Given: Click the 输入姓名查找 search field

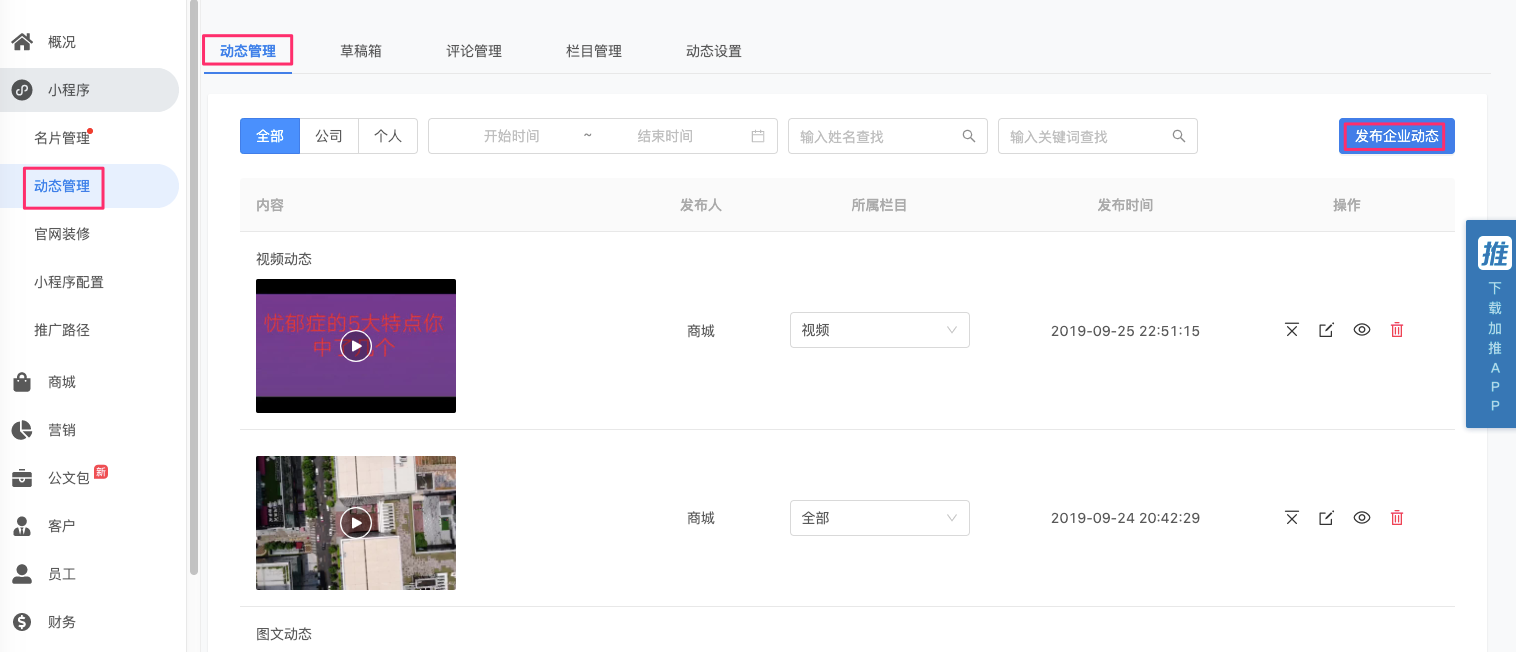Looking at the screenshot, I should [x=888, y=136].
